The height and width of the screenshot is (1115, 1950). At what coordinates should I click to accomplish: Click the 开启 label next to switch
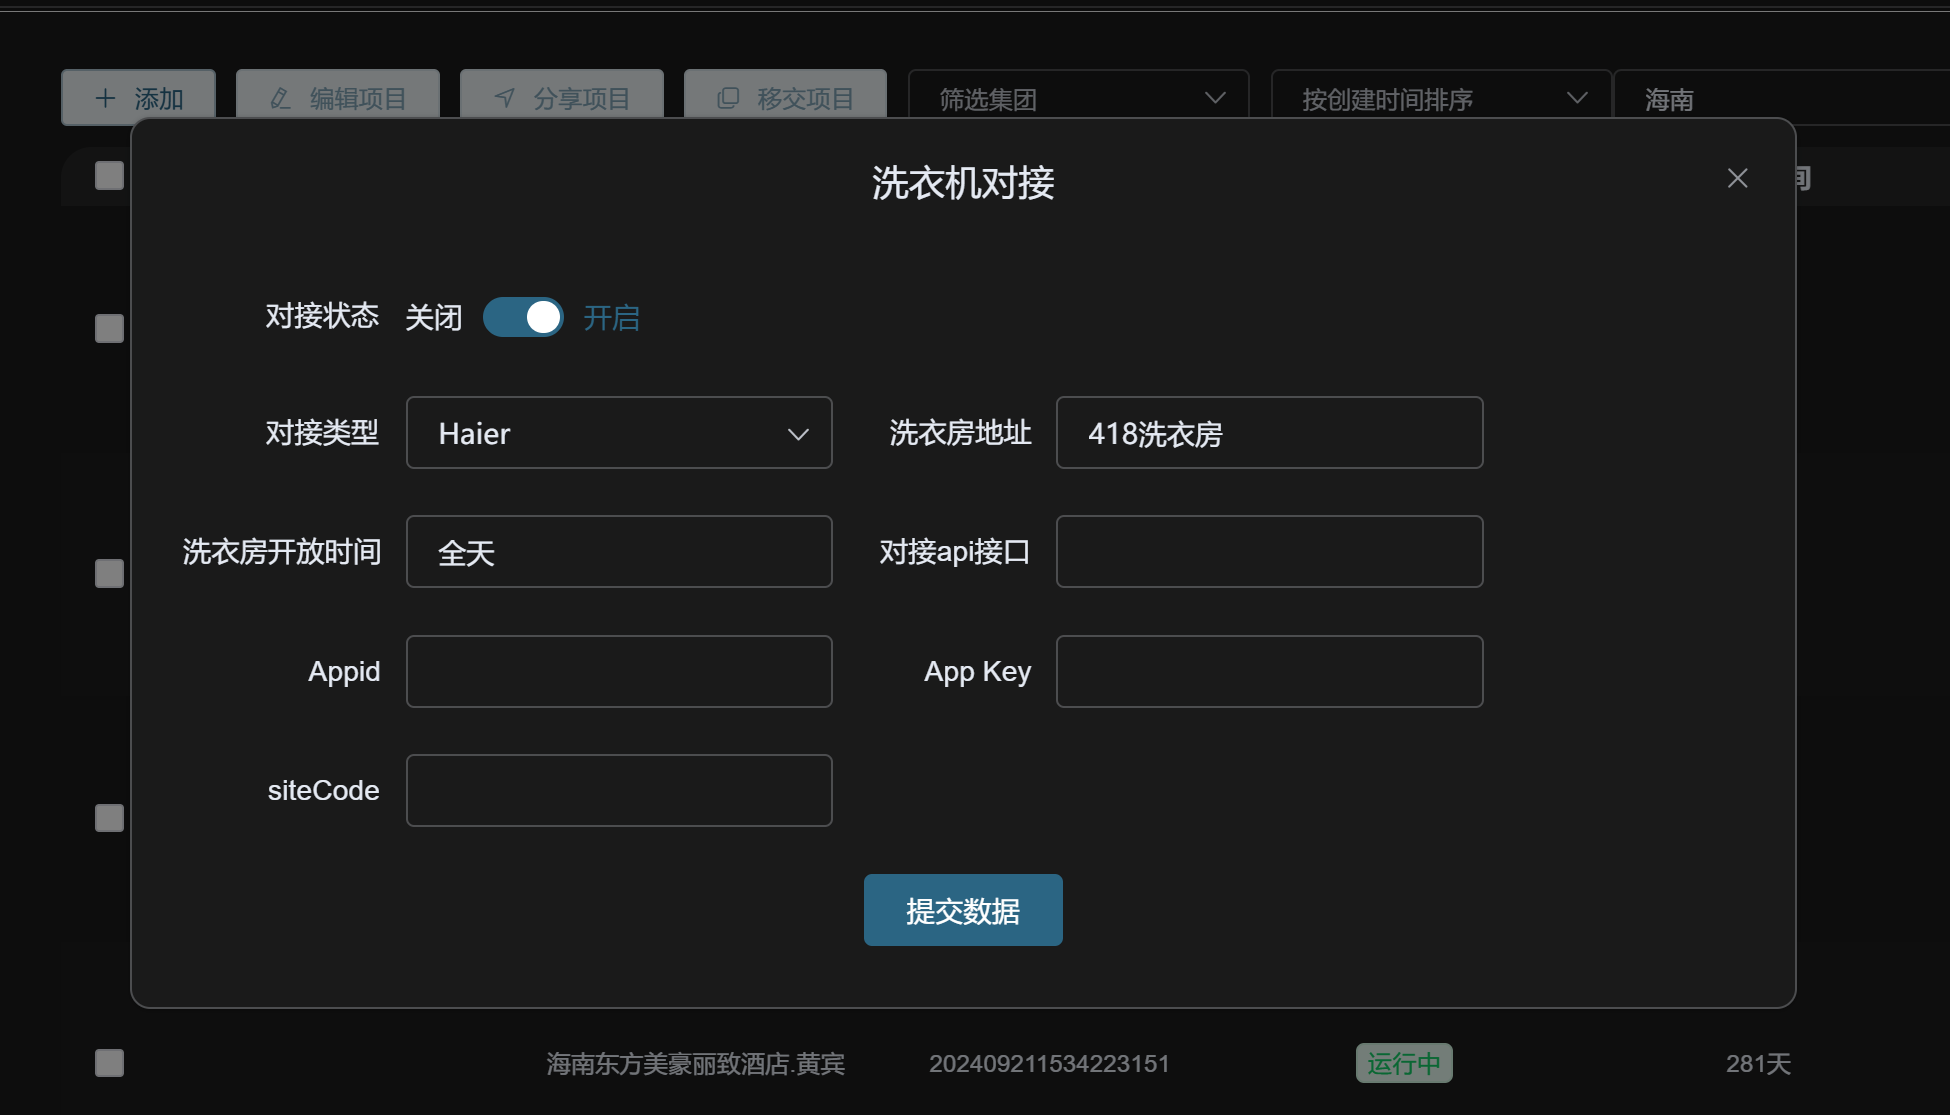(x=611, y=318)
